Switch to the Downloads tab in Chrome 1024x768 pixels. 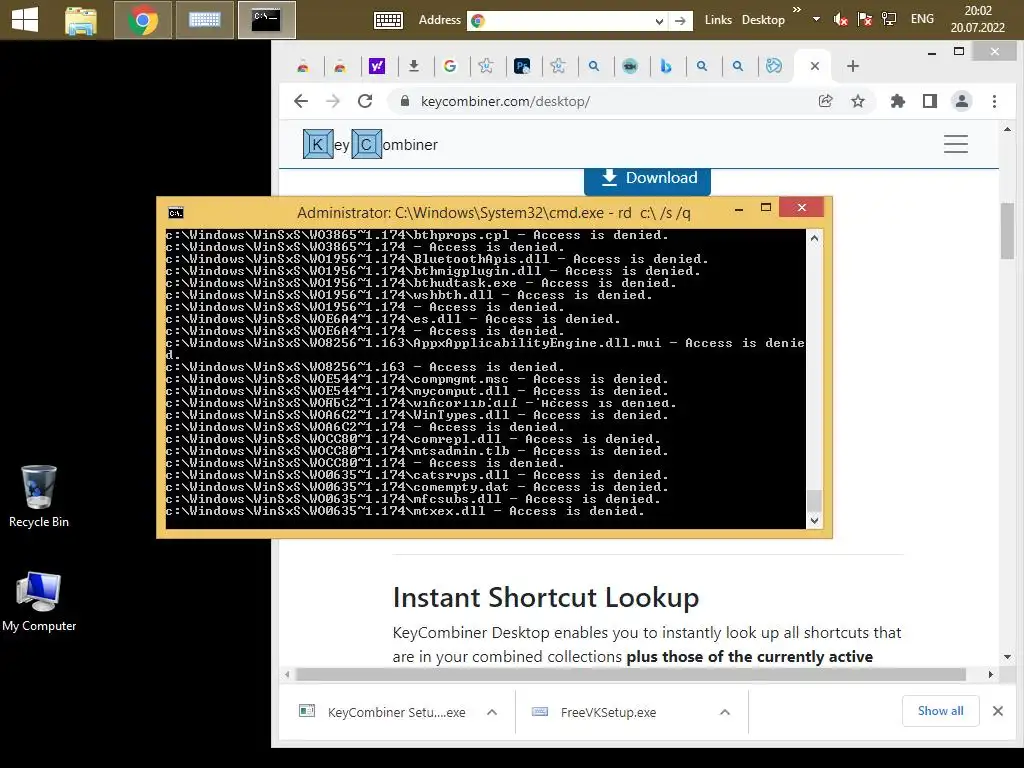pyautogui.click(x=413, y=66)
